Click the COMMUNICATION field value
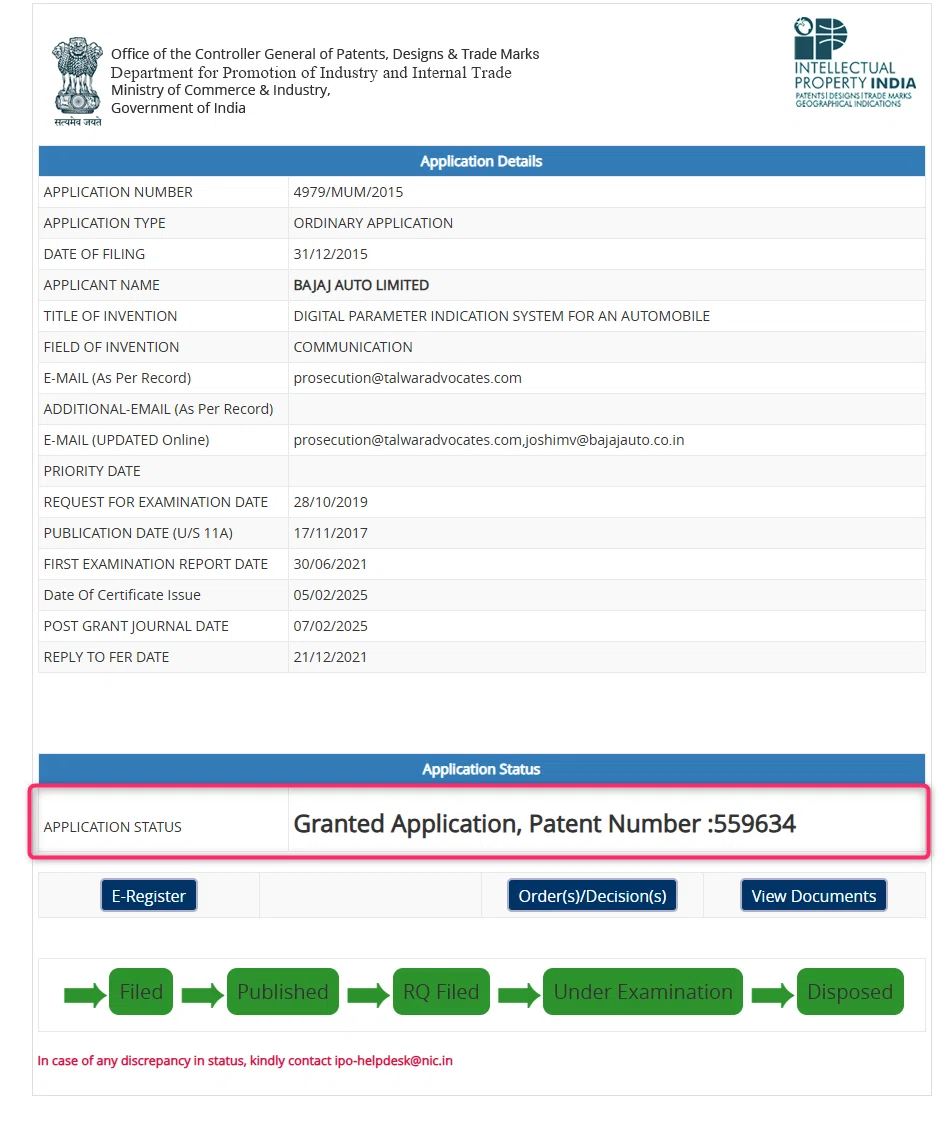938x1121 pixels. 352,347
